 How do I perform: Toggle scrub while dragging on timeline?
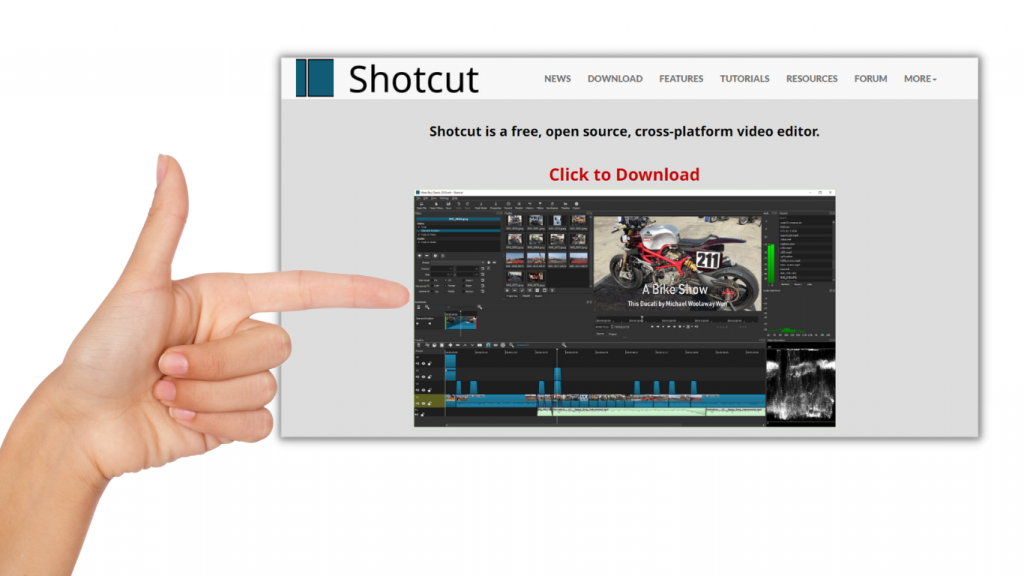coord(495,345)
